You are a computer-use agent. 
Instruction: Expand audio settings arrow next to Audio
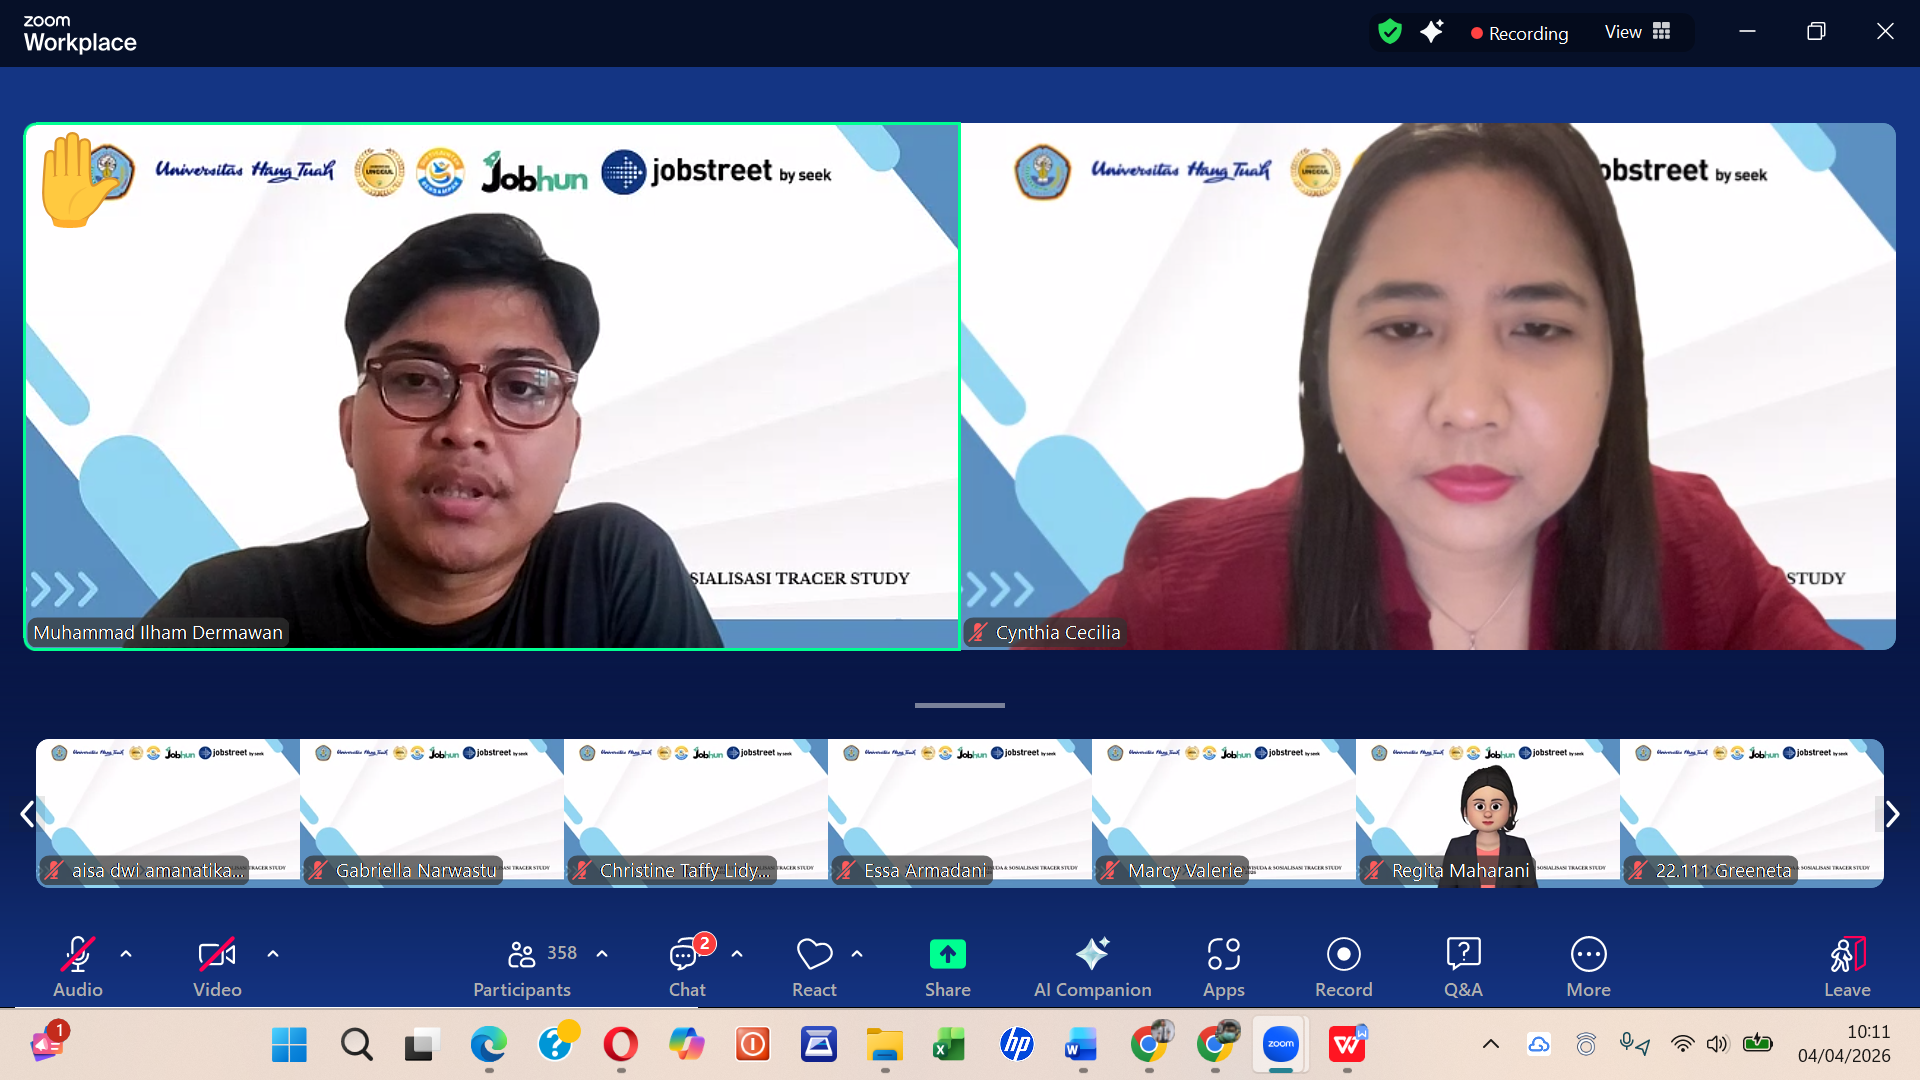[126, 954]
